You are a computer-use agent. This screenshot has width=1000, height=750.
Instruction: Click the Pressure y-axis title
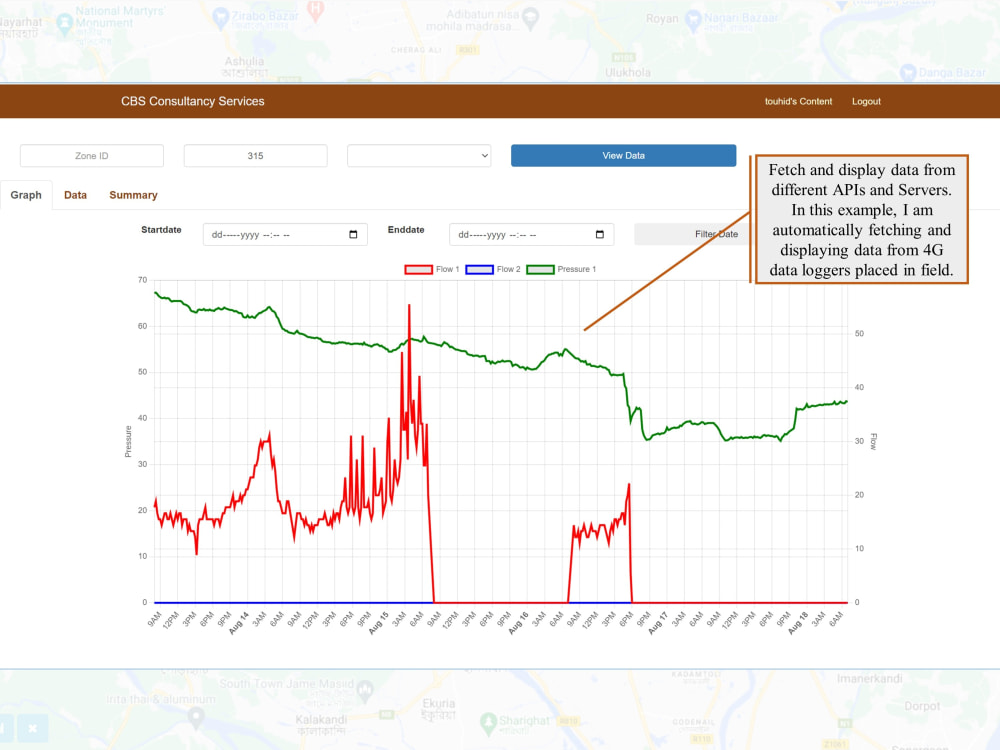[x=128, y=441]
